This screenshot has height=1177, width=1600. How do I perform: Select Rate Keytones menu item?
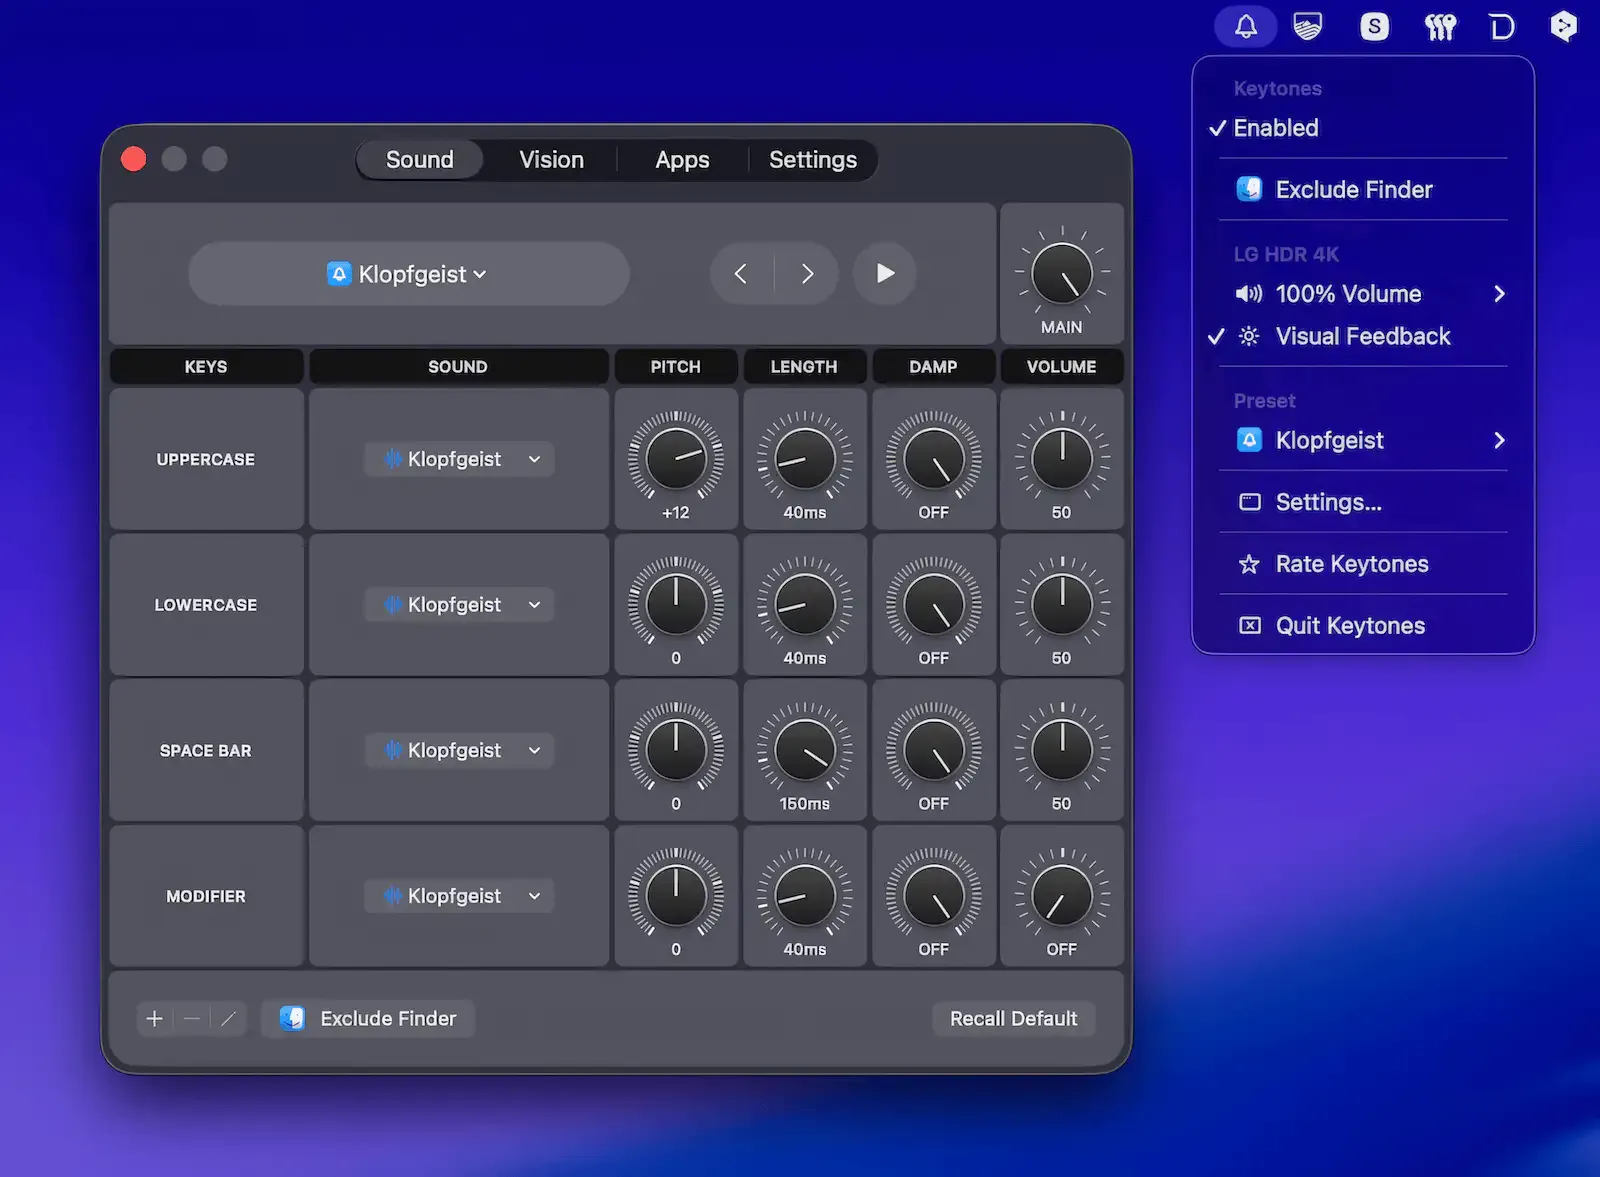tap(1363, 564)
